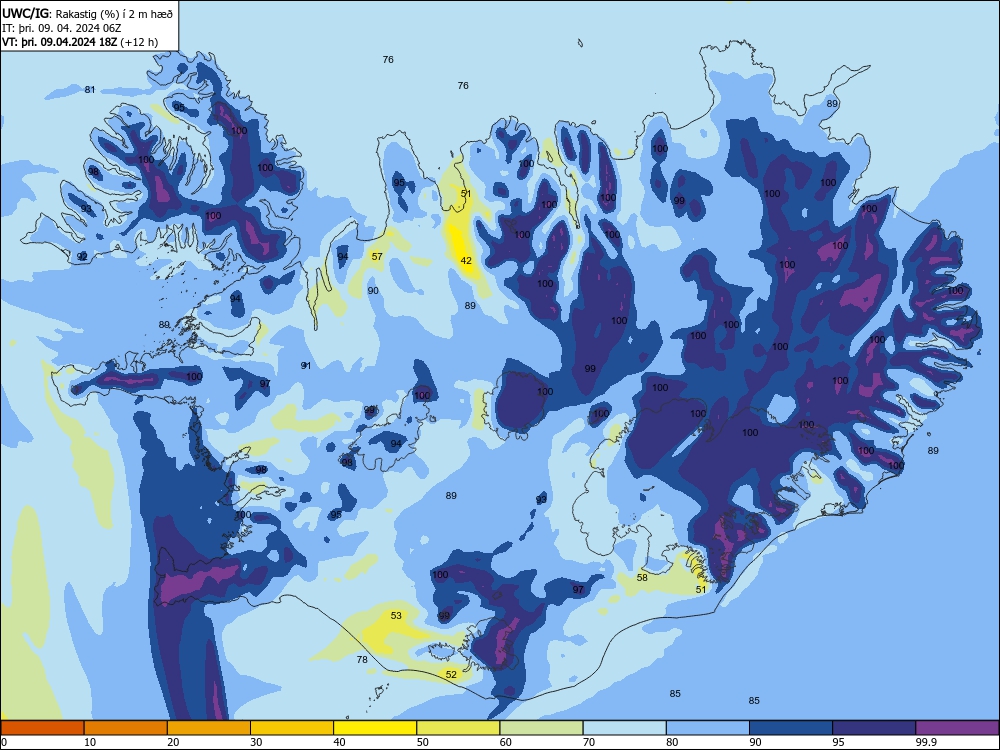This screenshot has width=1000, height=750.
Task: Pick the 40–50 bright yellow legend swatch
Action: point(375,728)
